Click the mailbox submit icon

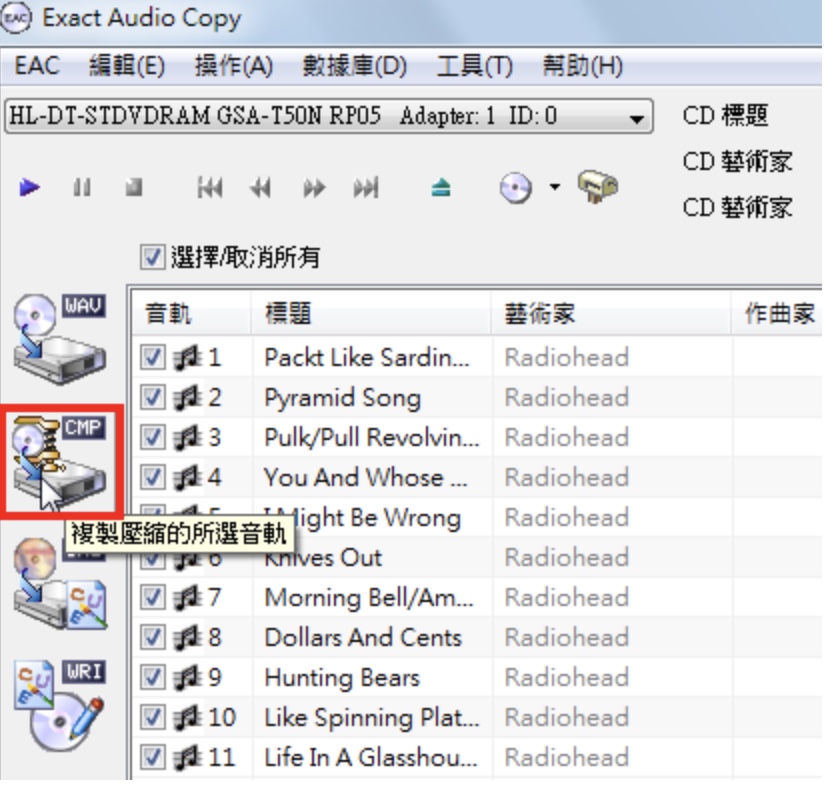coord(598,187)
